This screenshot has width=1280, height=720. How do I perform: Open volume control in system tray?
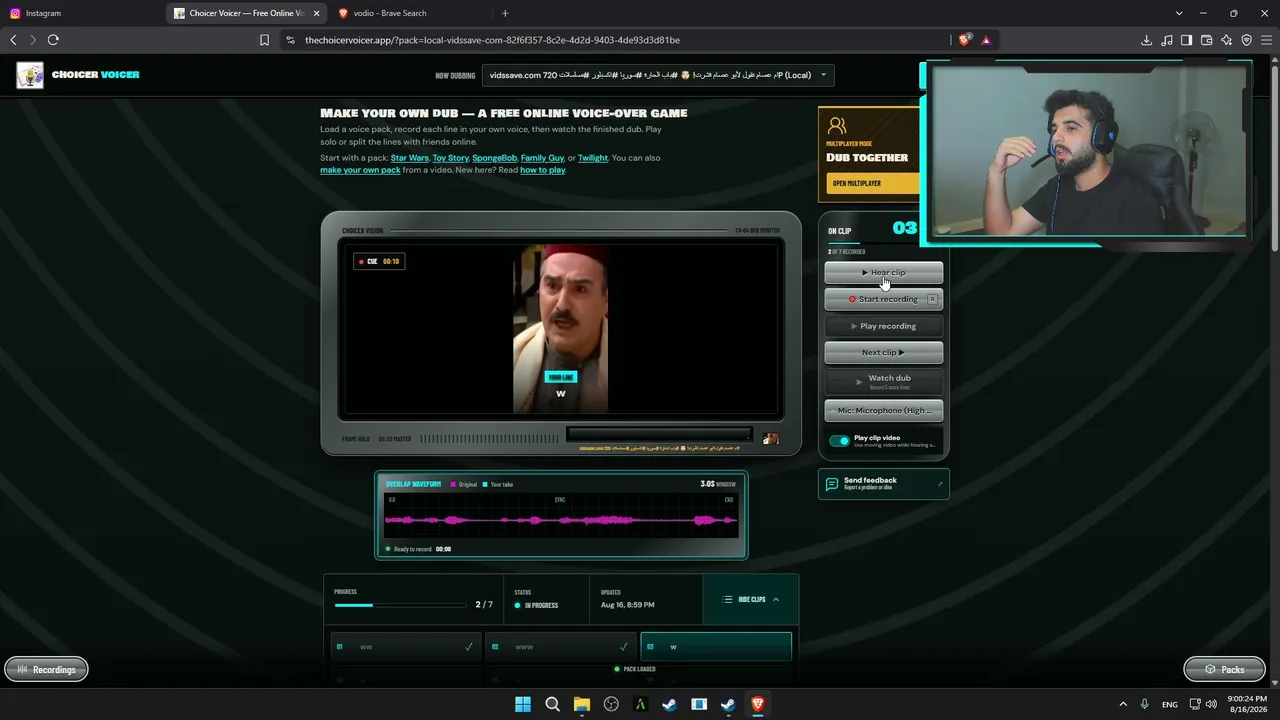[x=1211, y=704]
